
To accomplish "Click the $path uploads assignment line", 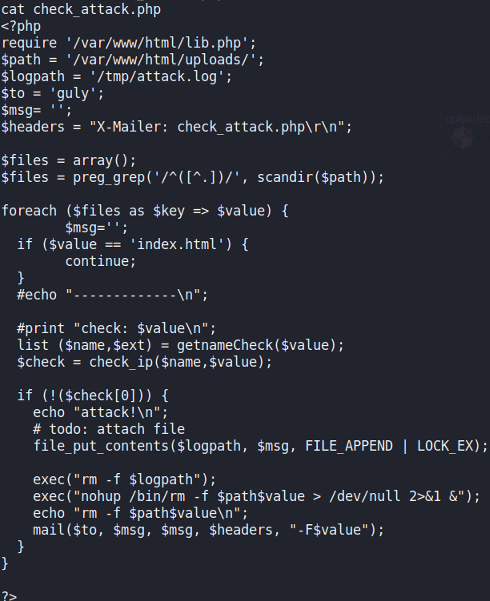I will tap(133, 60).
